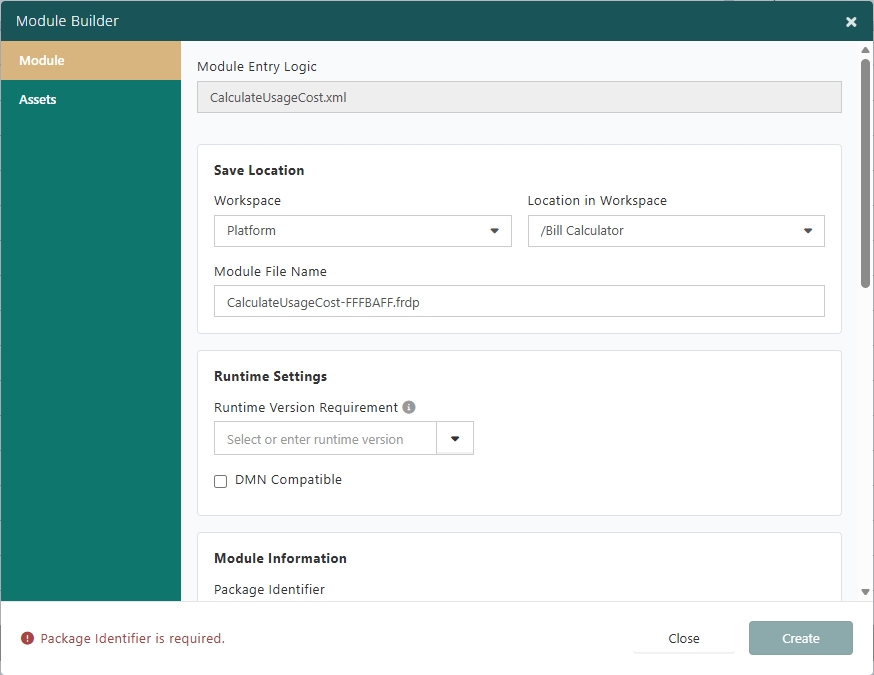
Task: Click the red error icon beside Package Identifier message
Action: coord(27,638)
